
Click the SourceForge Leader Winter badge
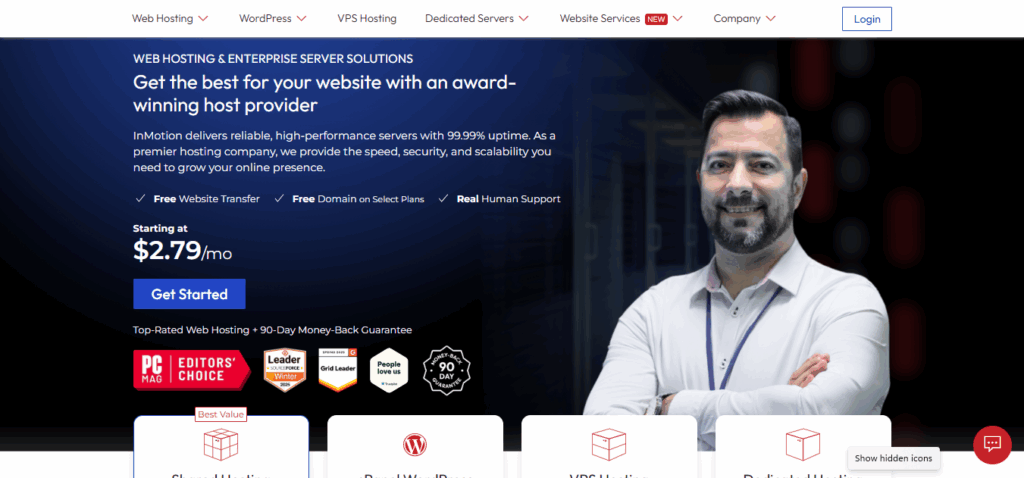coord(285,370)
